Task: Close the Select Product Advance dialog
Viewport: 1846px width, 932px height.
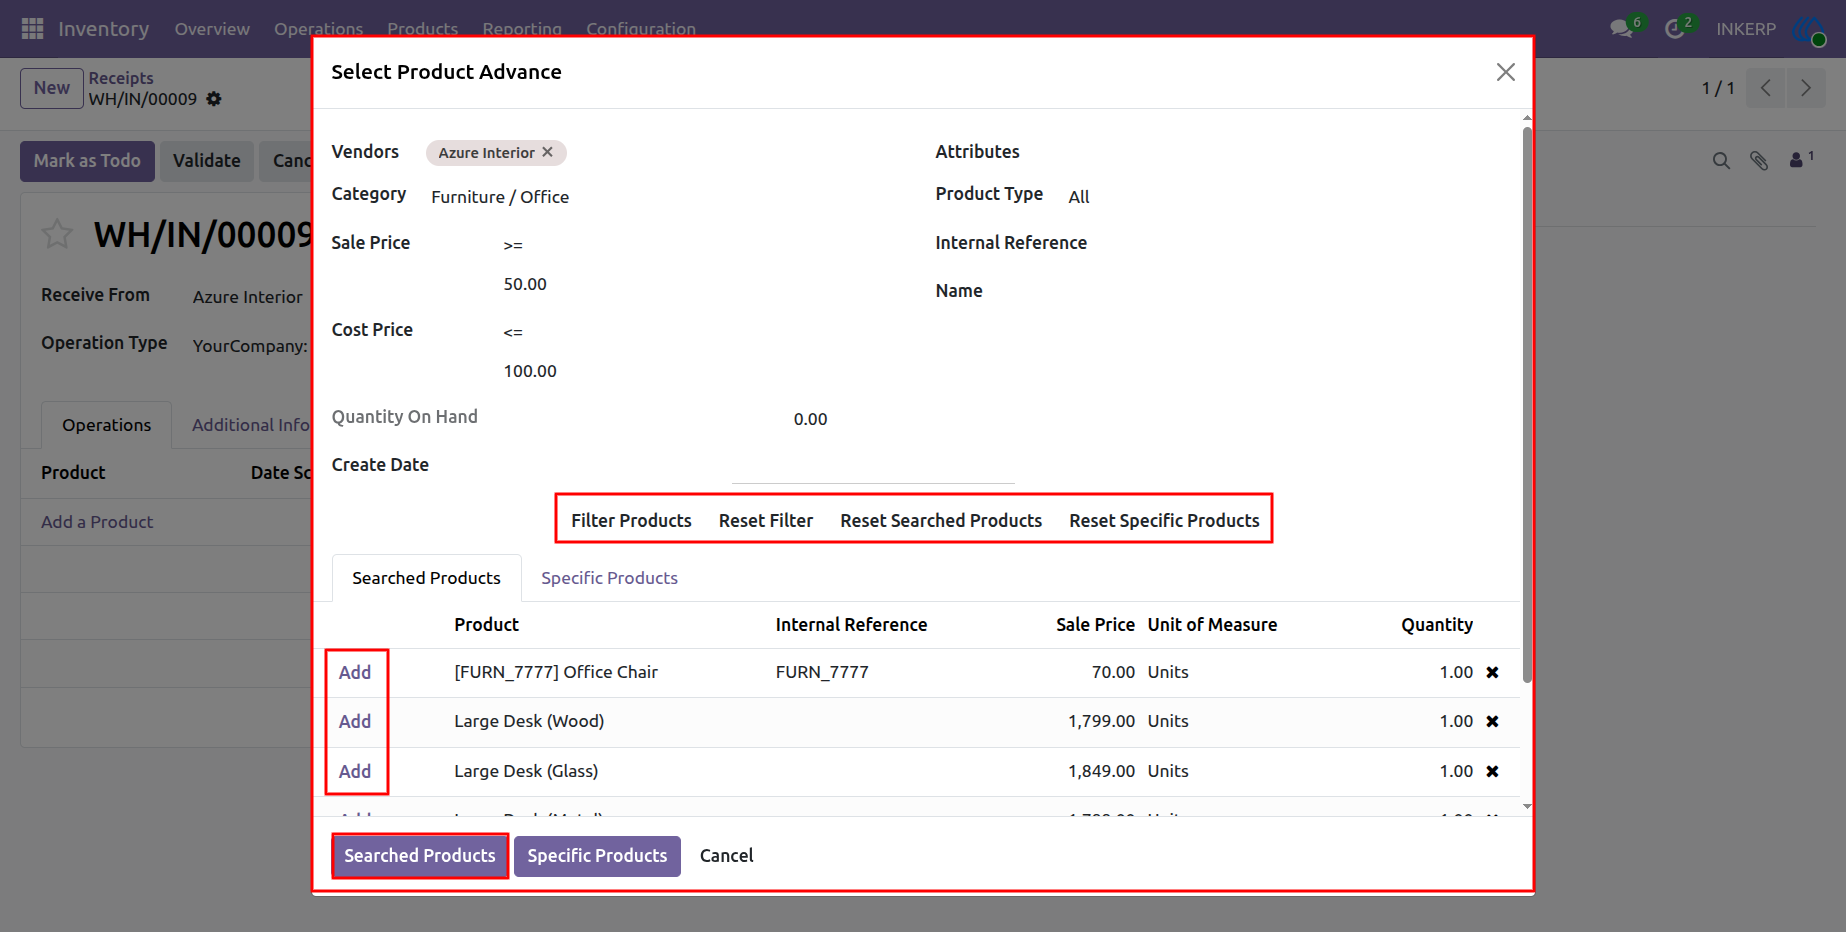Action: point(1506,72)
